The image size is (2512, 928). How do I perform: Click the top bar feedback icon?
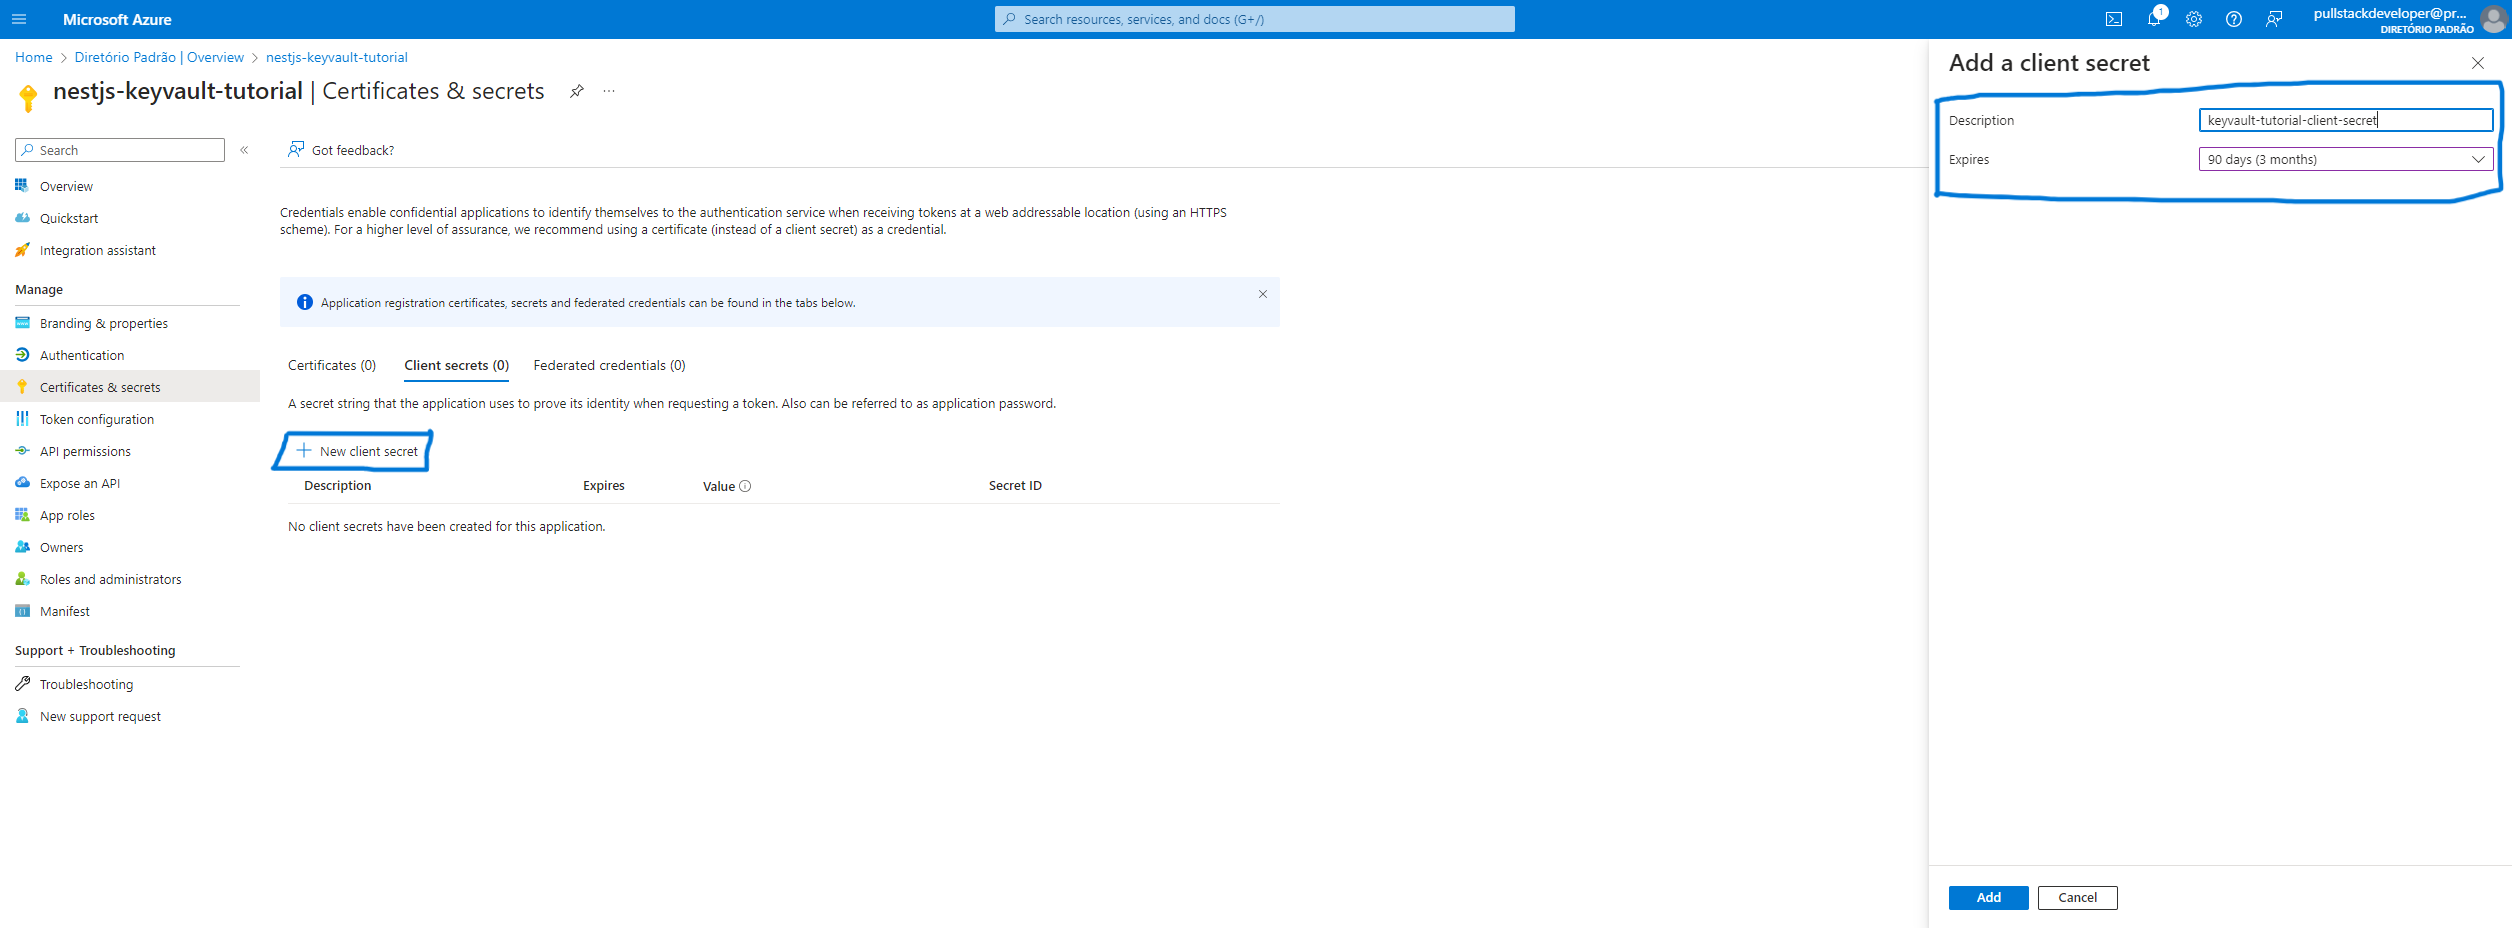pos(2273,19)
